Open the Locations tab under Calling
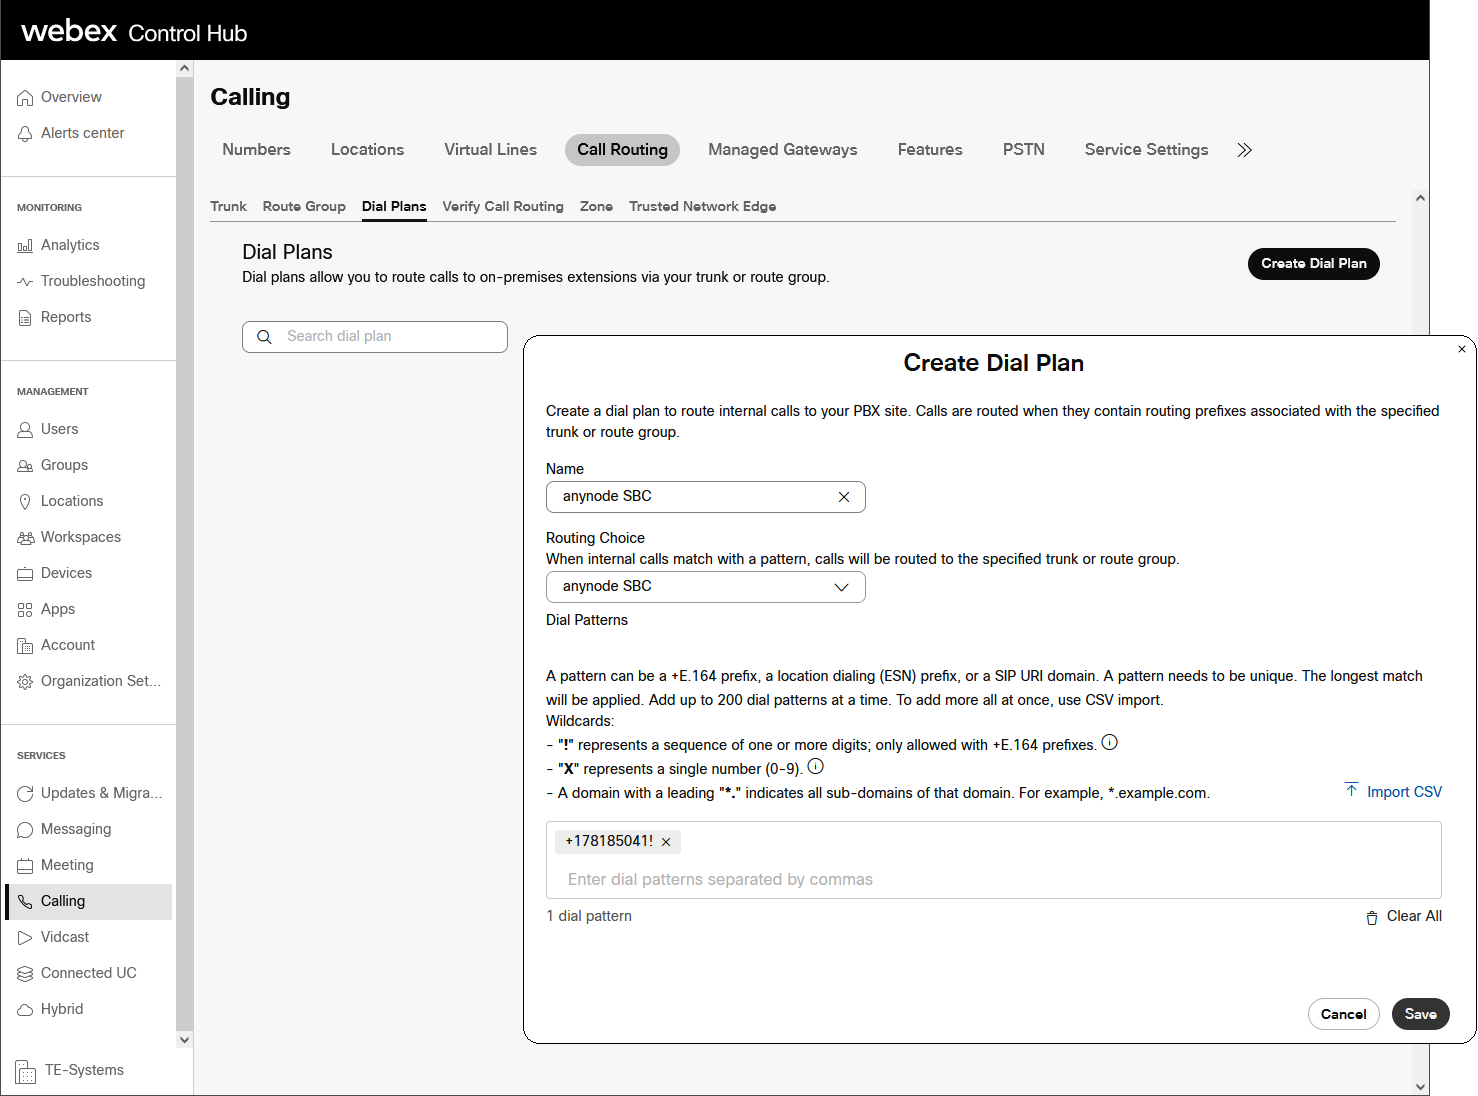Image resolution: width=1478 pixels, height=1096 pixels. pyautogui.click(x=367, y=150)
